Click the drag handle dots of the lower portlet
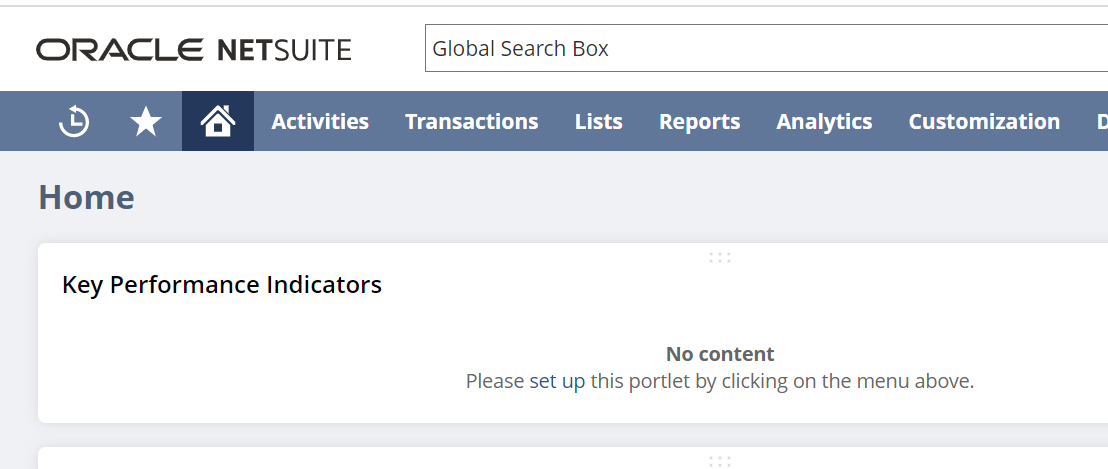 tap(719, 461)
